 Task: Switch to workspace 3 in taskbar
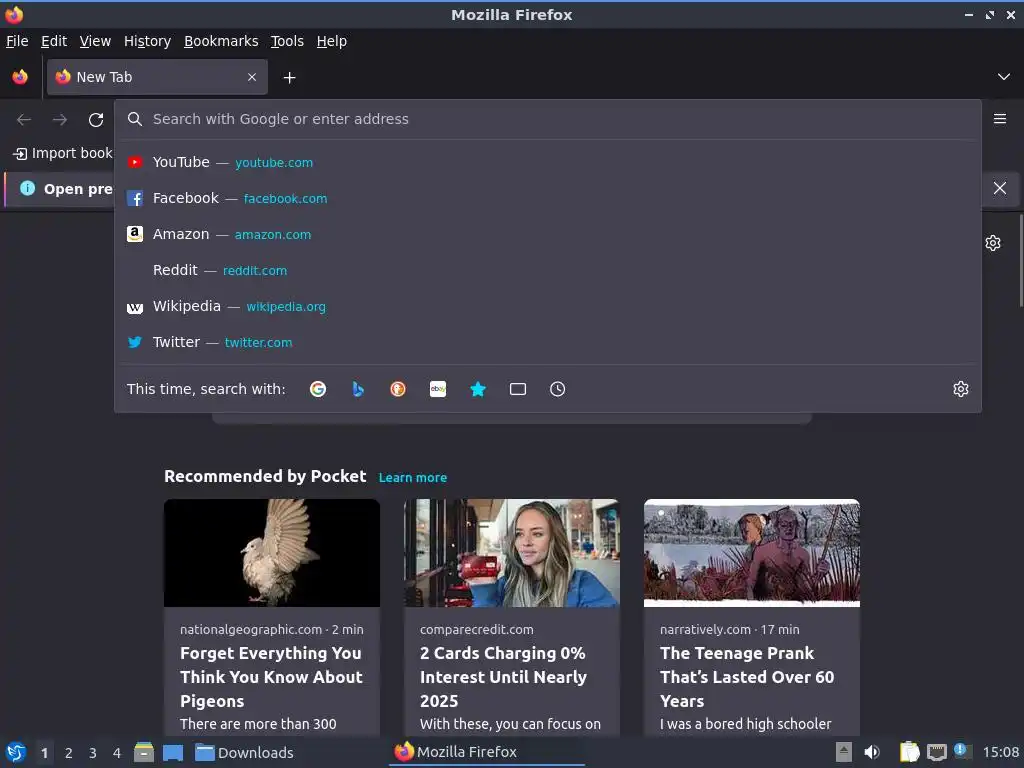tap(93, 753)
